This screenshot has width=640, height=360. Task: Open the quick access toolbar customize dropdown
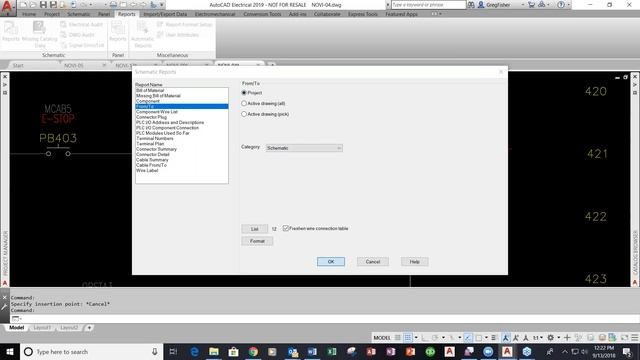pyautogui.click(x=162, y=5)
